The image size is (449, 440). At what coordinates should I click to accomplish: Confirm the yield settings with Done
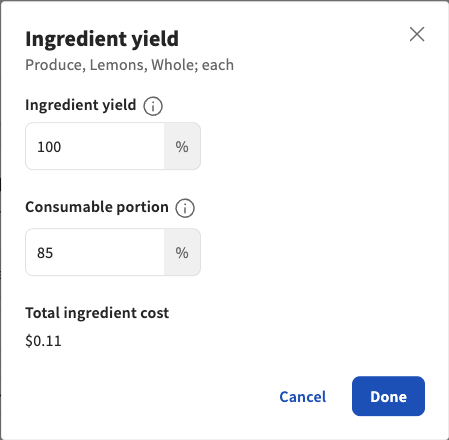(x=388, y=396)
